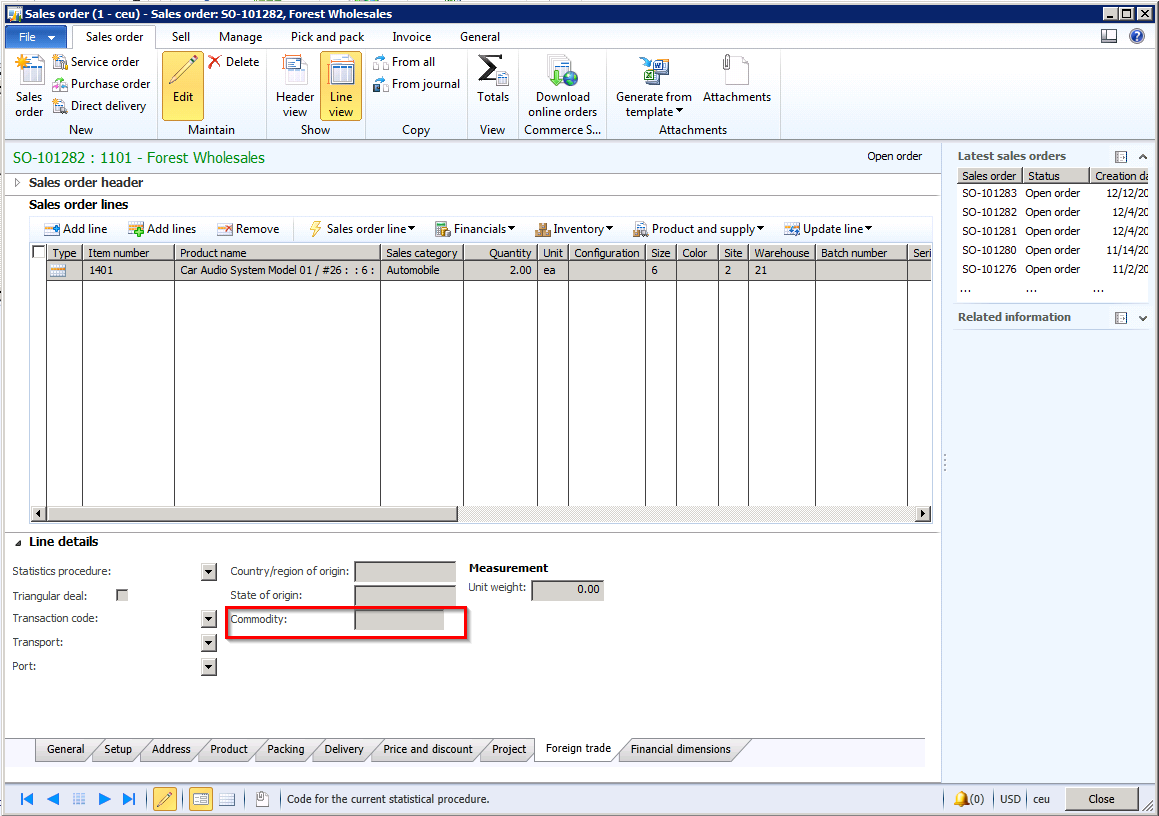
Task: Open the Statistics procedure dropdown
Action: (209, 572)
